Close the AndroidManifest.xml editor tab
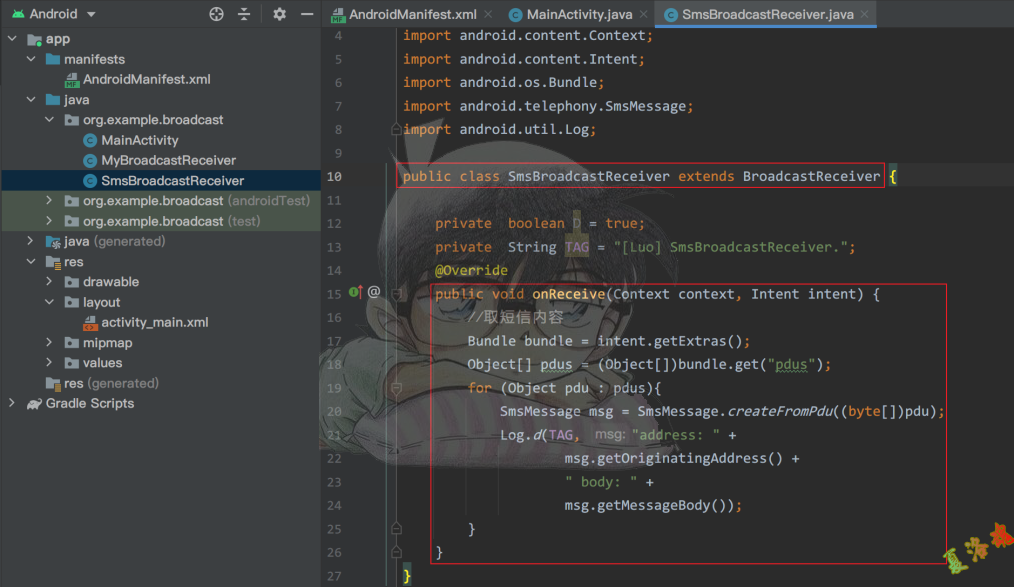The image size is (1014, 587). (x=488, y=15)
